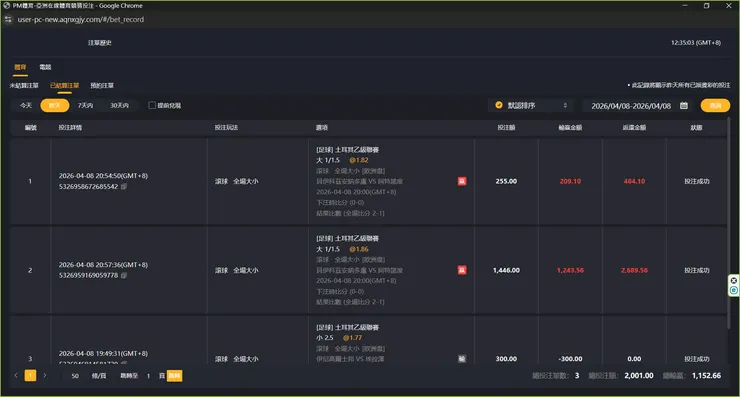
Task: Click the red win badge in row 1
Action: click(x=462, y=181)
